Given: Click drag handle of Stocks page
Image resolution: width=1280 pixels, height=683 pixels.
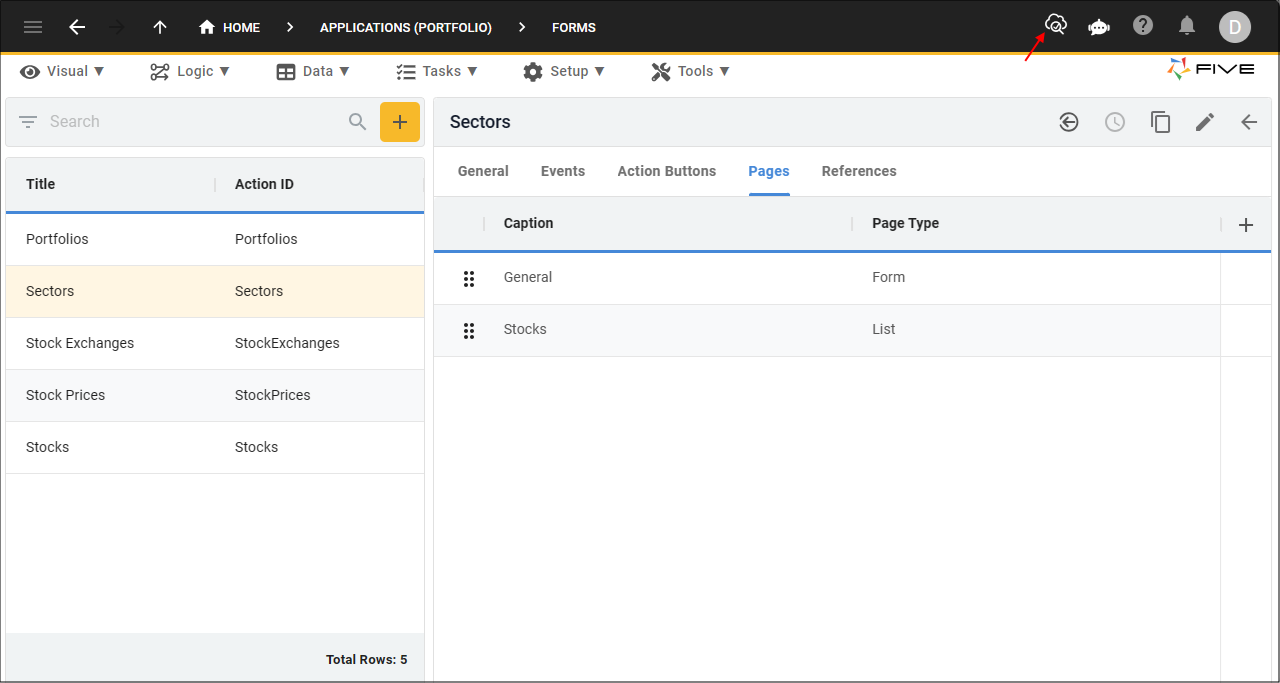Looking at the screenshot, I should point(469,330).
